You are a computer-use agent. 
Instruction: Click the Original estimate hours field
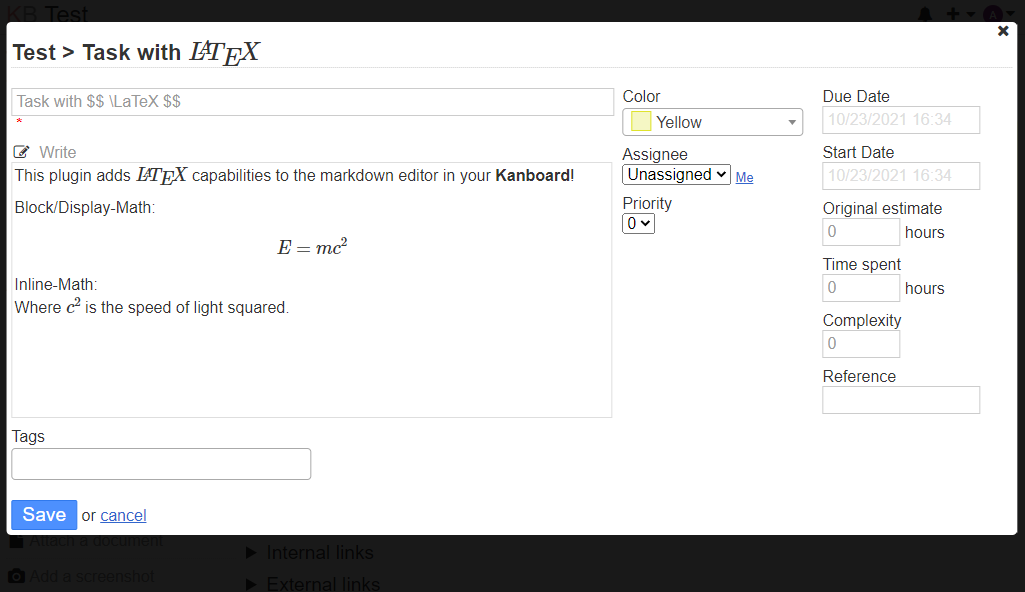[x=861, y=232]
